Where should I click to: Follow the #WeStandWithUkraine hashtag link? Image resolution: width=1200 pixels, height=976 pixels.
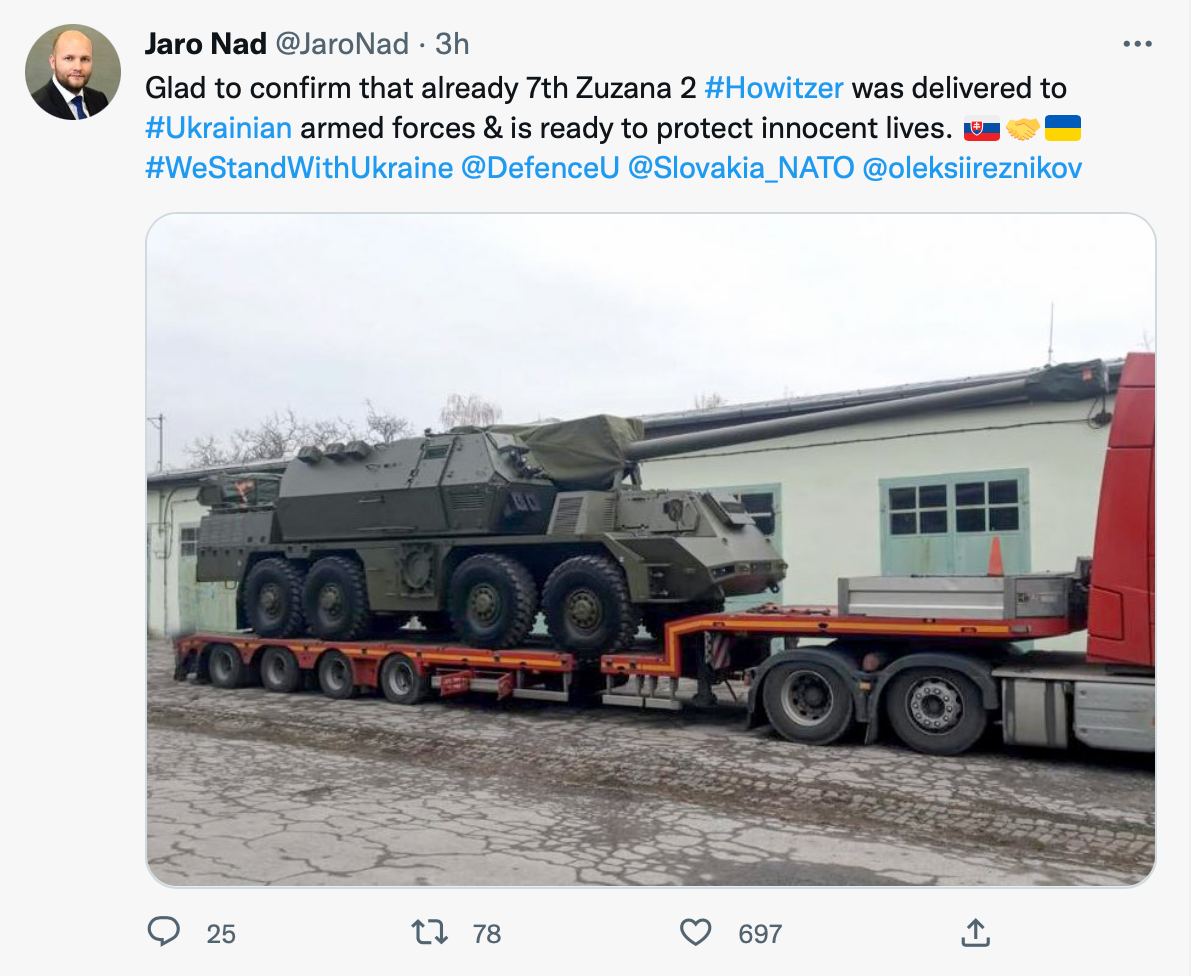(299, 167)
